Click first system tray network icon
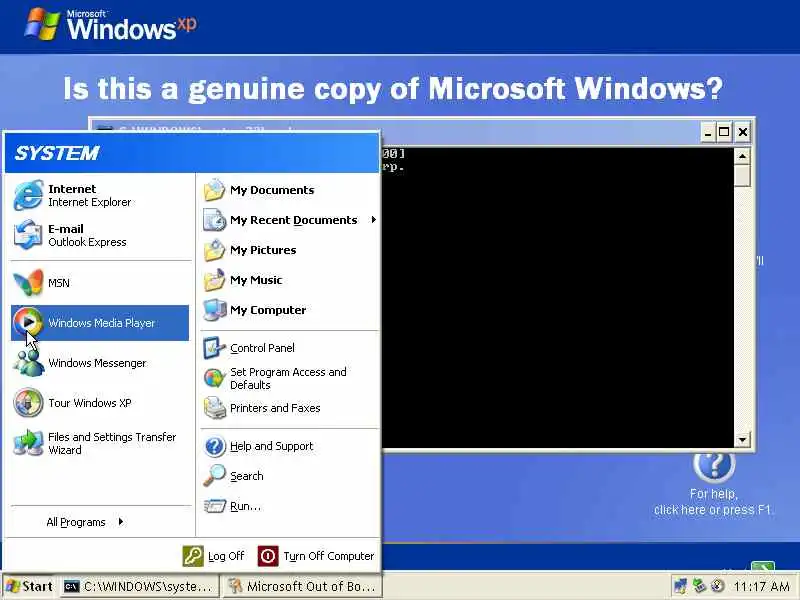Viewport: 800px width, 600px height. coord(681,586)
